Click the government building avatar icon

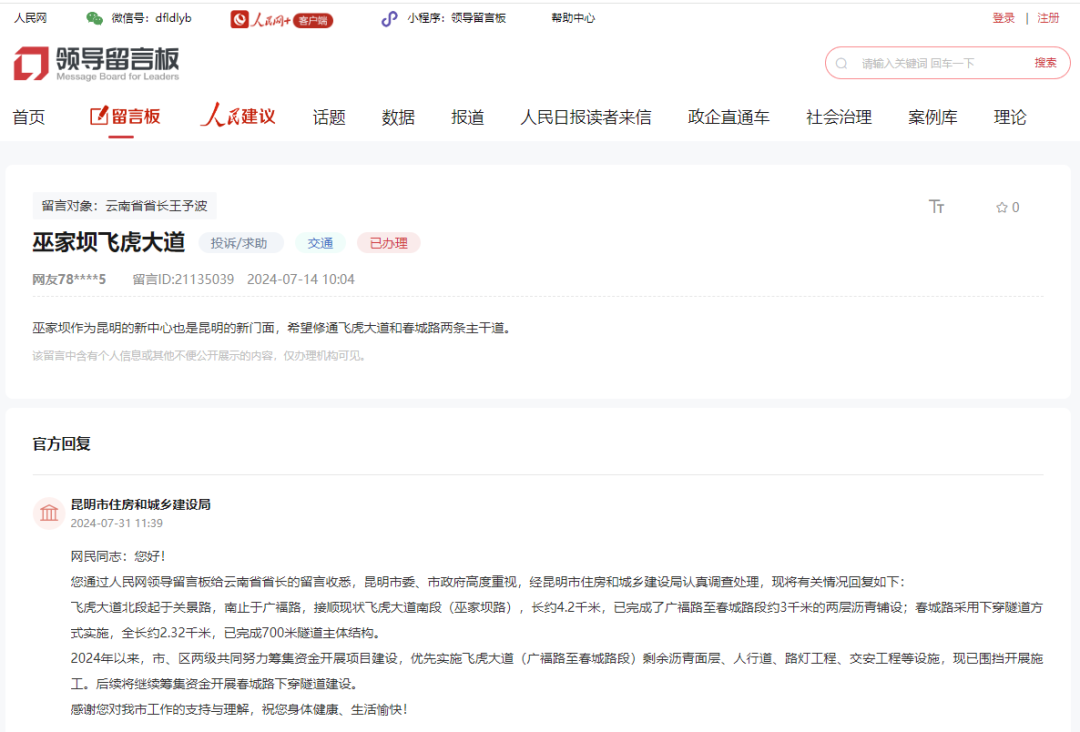click(49, 513)
